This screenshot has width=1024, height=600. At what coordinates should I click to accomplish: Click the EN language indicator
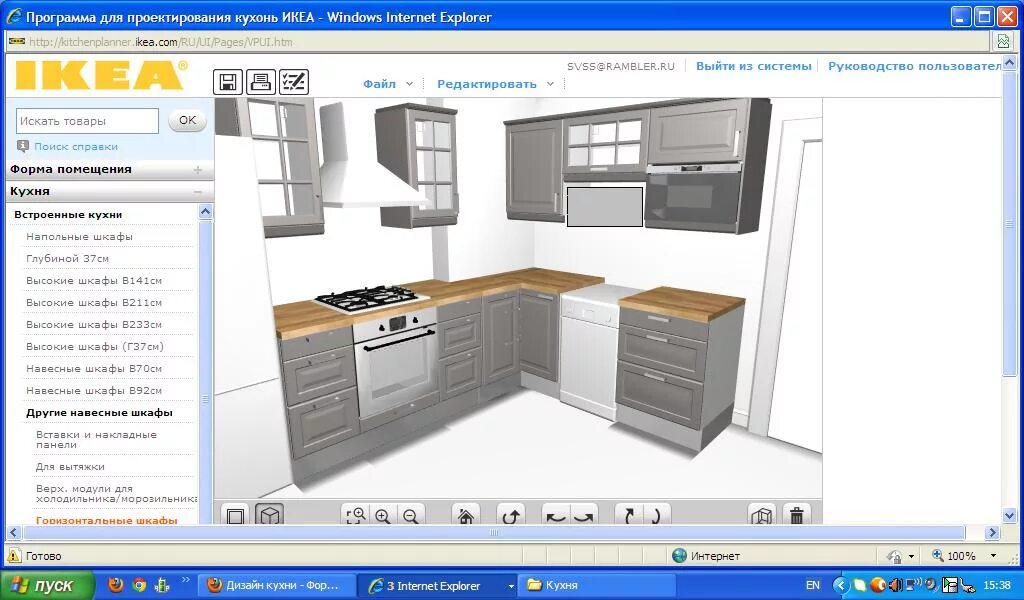click(812, 585)
